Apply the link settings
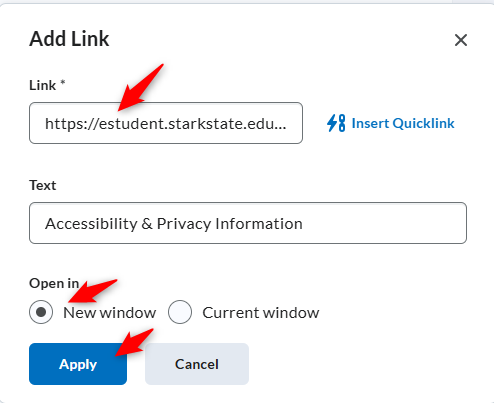Viewport: 494px width, 403px height. [x=78, y=364]
